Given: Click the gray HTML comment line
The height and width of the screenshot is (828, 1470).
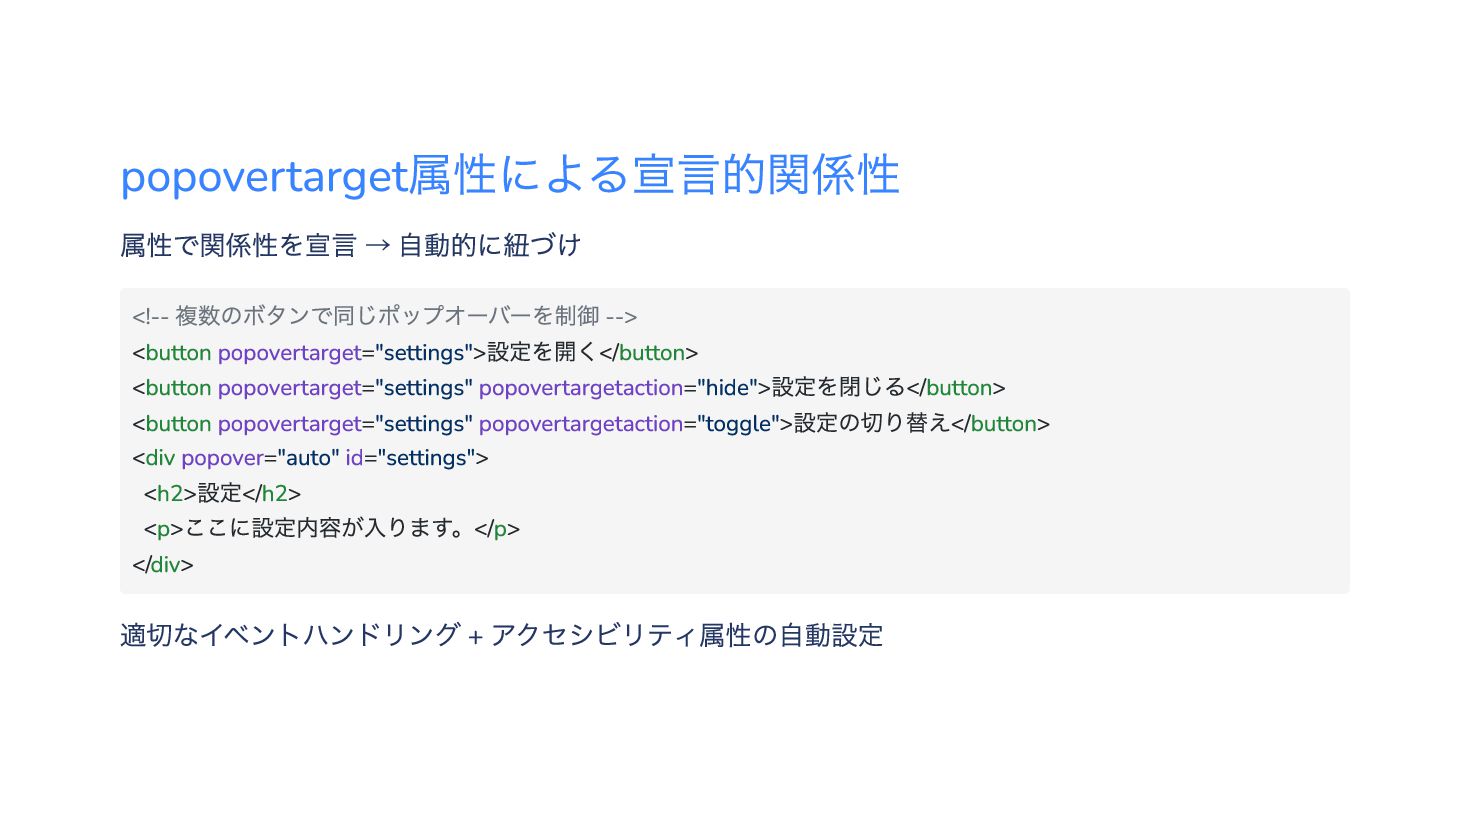Looking at the screenshot, I should pos(384,316).
